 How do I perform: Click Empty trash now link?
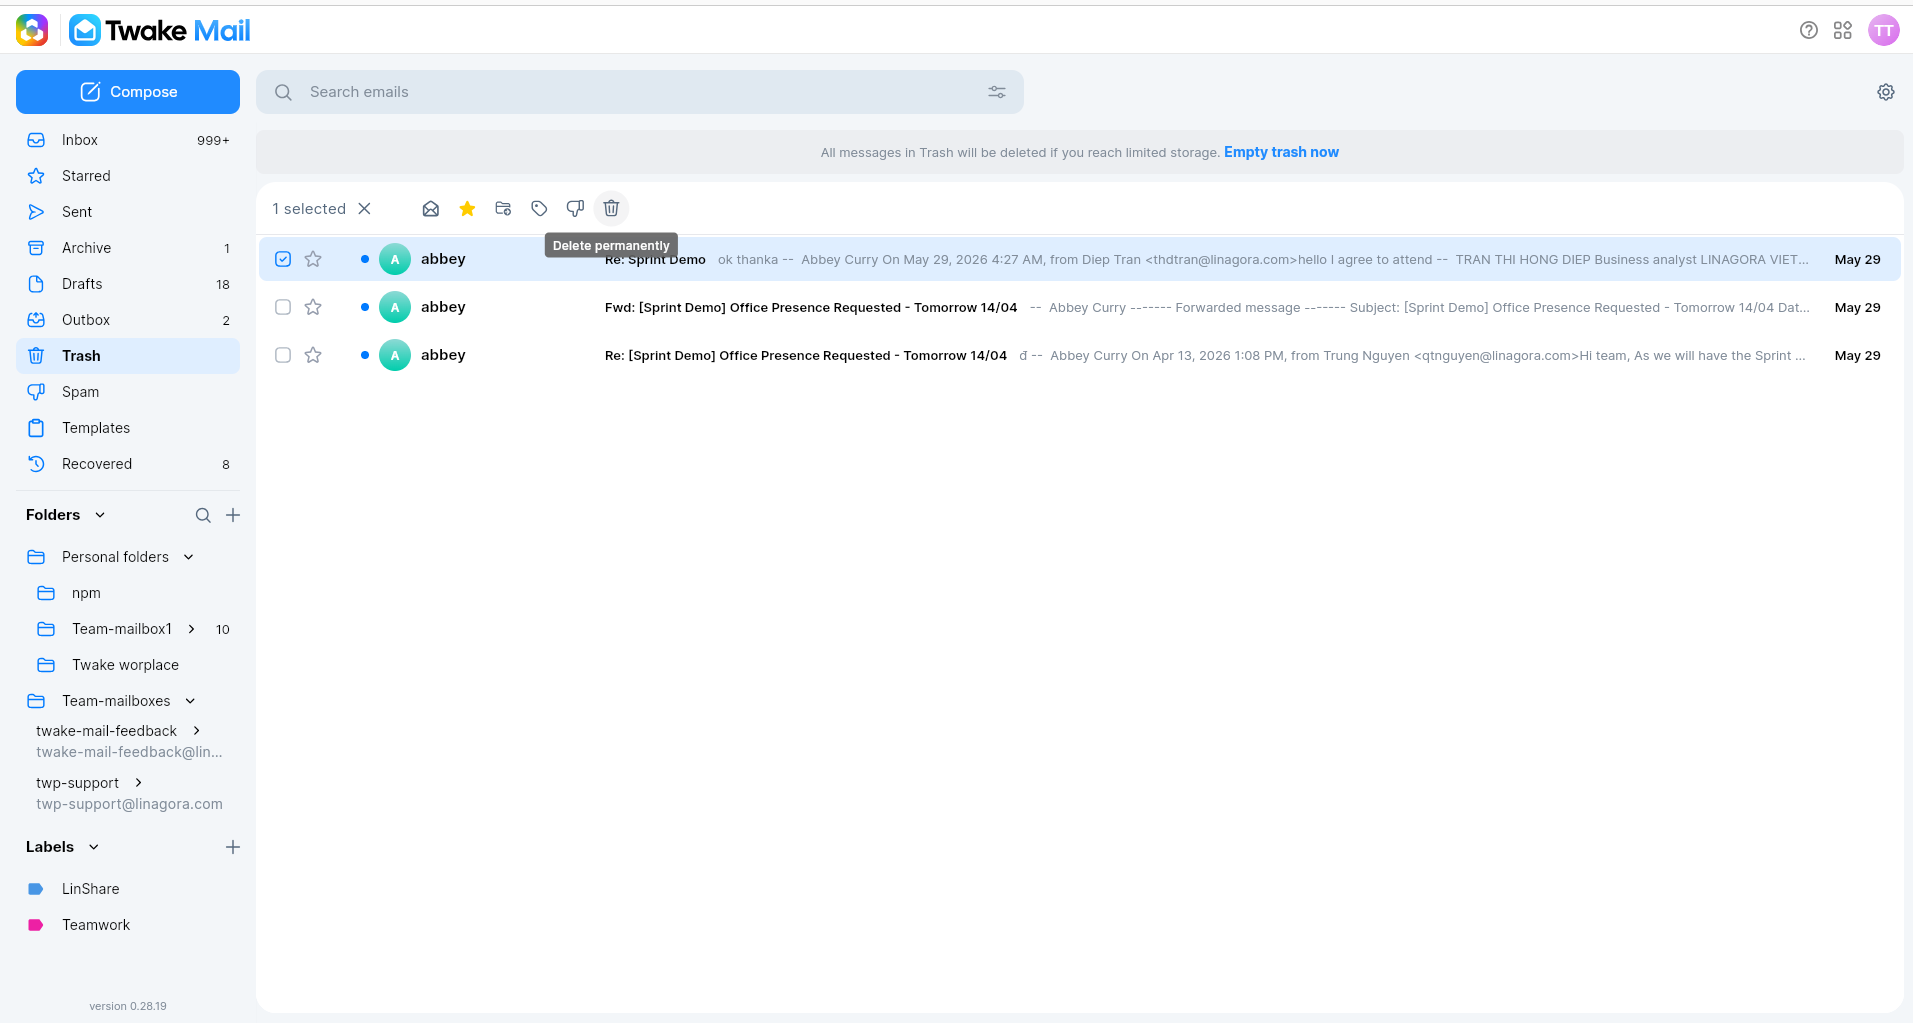coord(1281,152)
